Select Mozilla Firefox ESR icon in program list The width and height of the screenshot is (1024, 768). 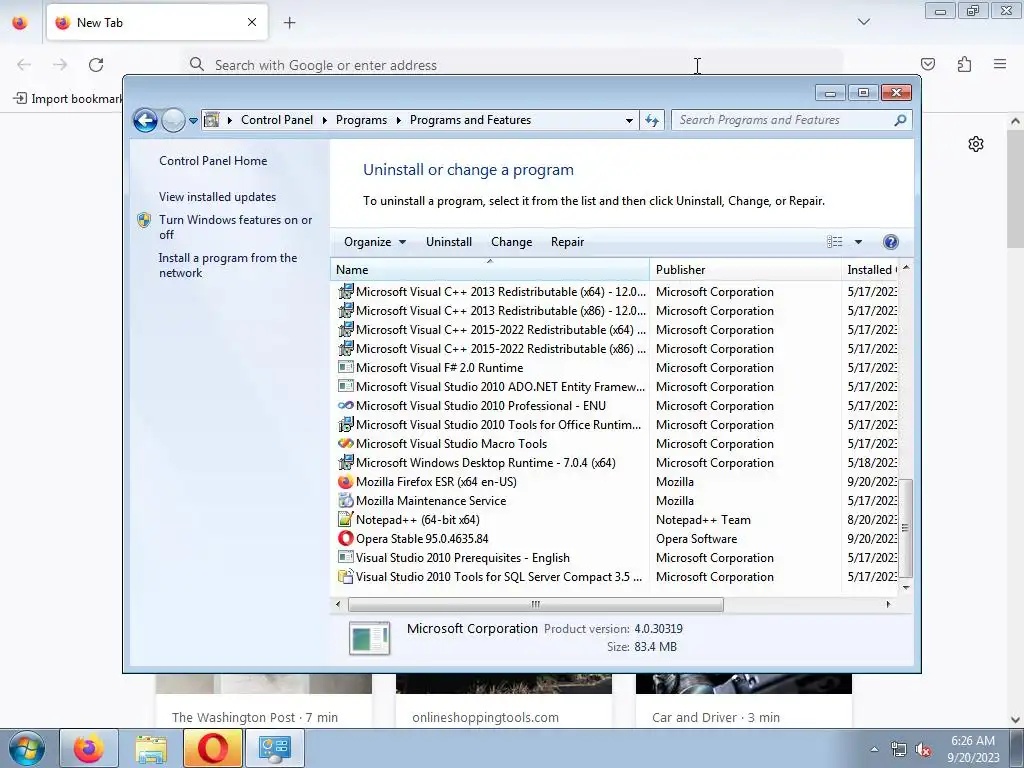(x=345, y=481)
